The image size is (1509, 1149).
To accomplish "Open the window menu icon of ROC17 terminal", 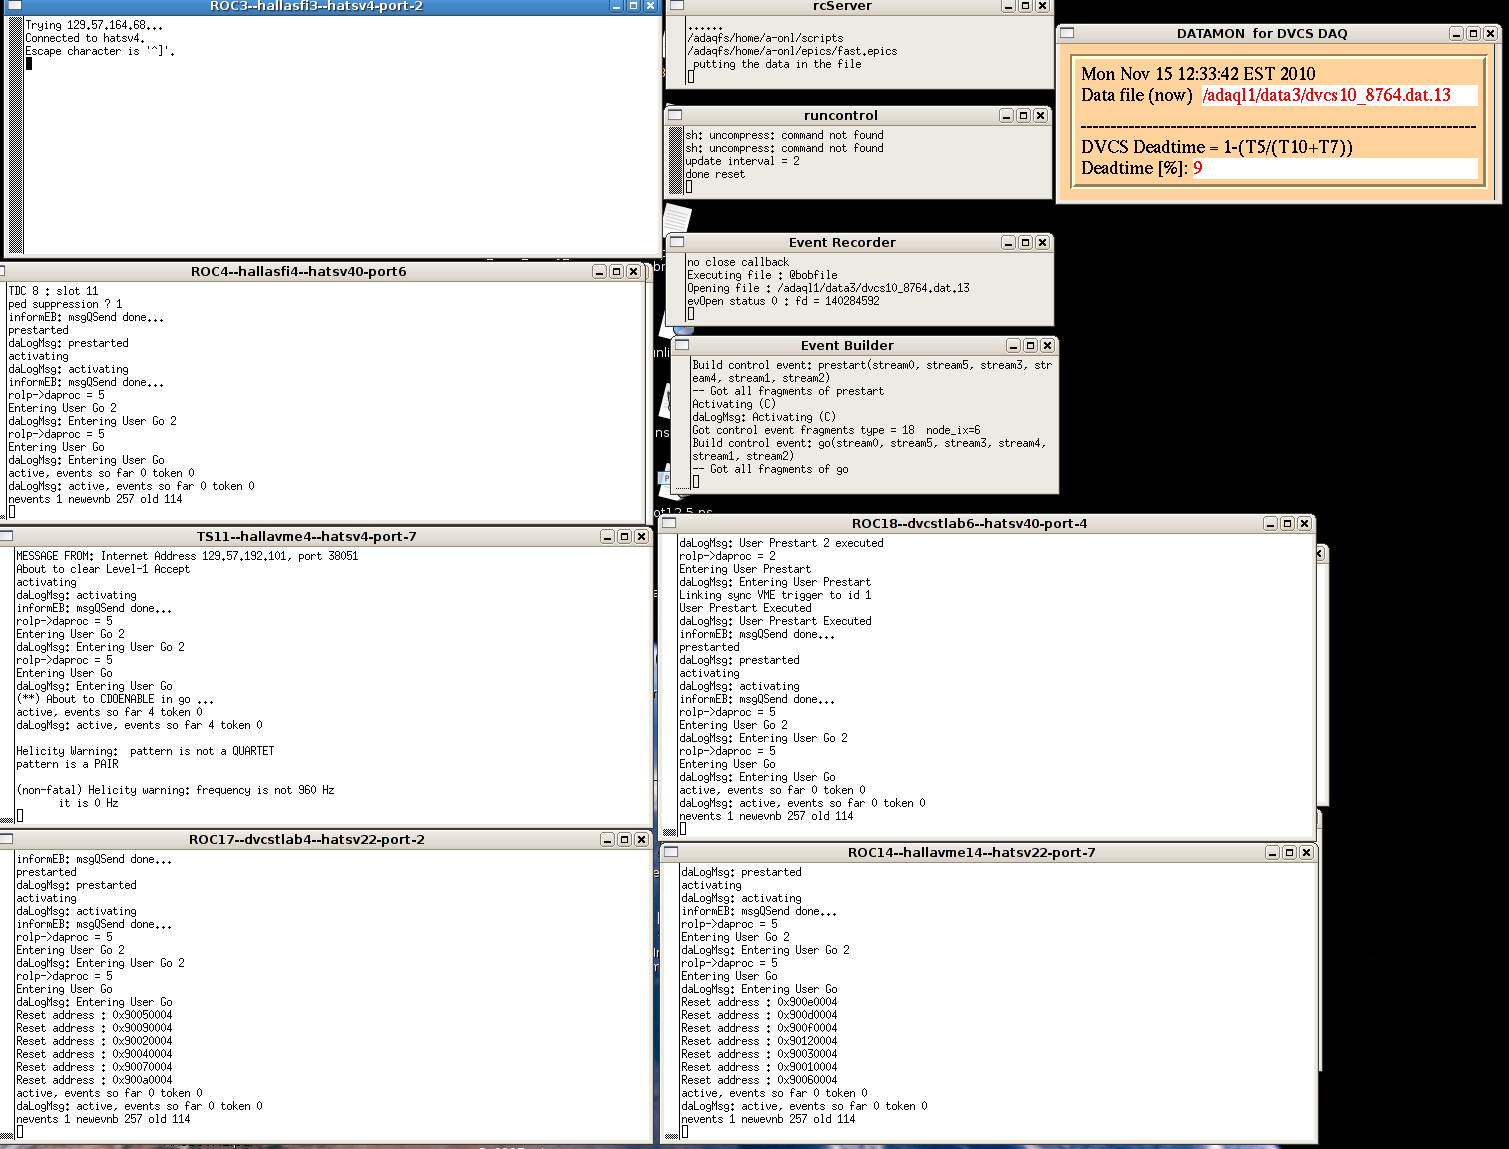I will coord(5,839).
